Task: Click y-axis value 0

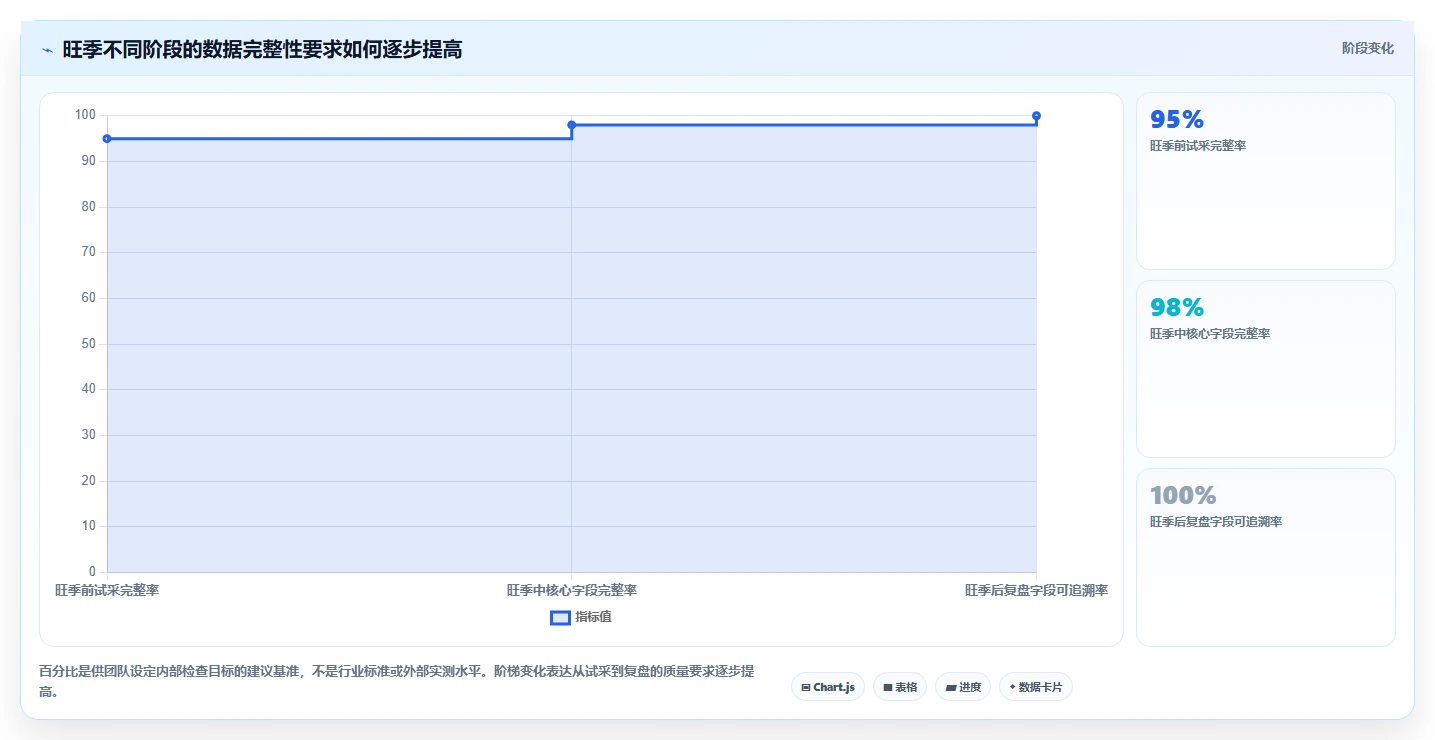Action: coord(92,572)
